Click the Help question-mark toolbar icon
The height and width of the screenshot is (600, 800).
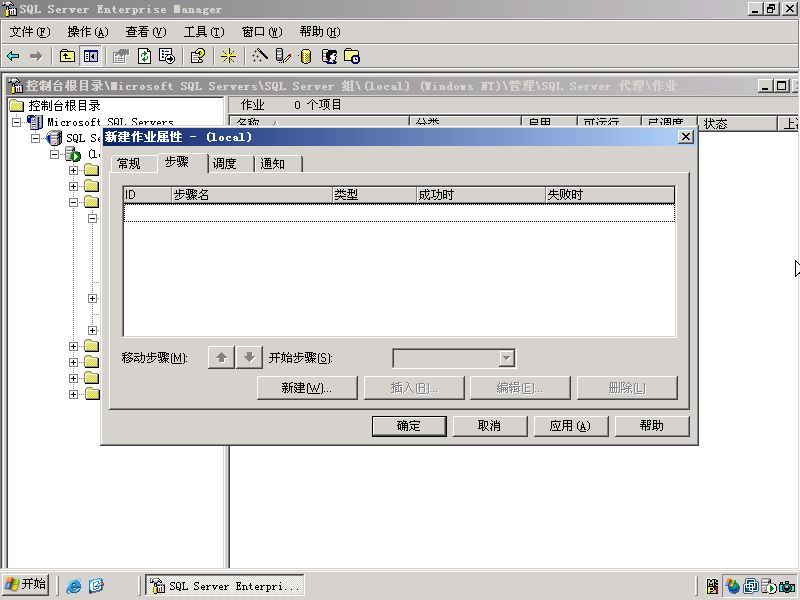pos(198,56)
